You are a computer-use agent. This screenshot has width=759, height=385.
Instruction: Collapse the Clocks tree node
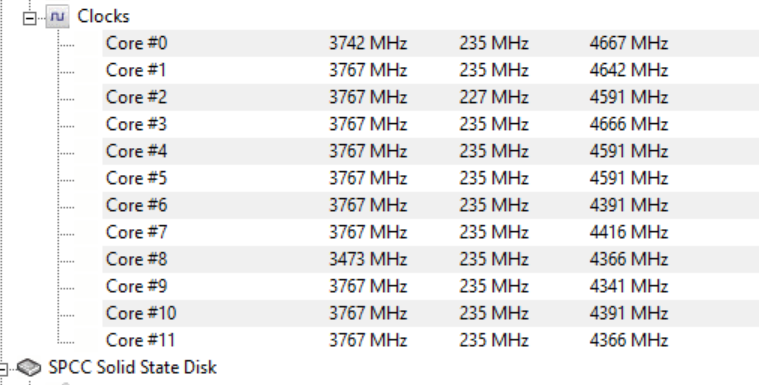pyautogui.click(x=30, y=18)
